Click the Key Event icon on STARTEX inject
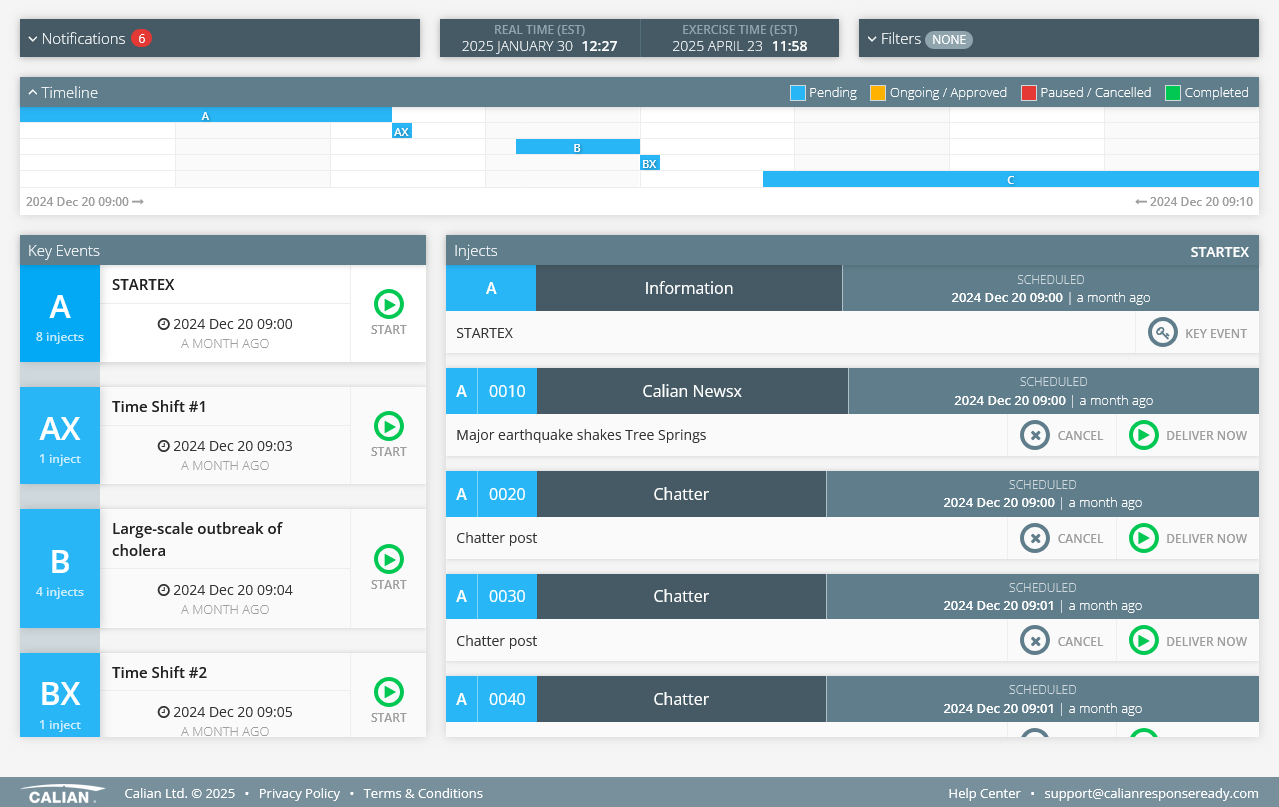Viewport: 1279px width, 807px height. coord(1162,333)
